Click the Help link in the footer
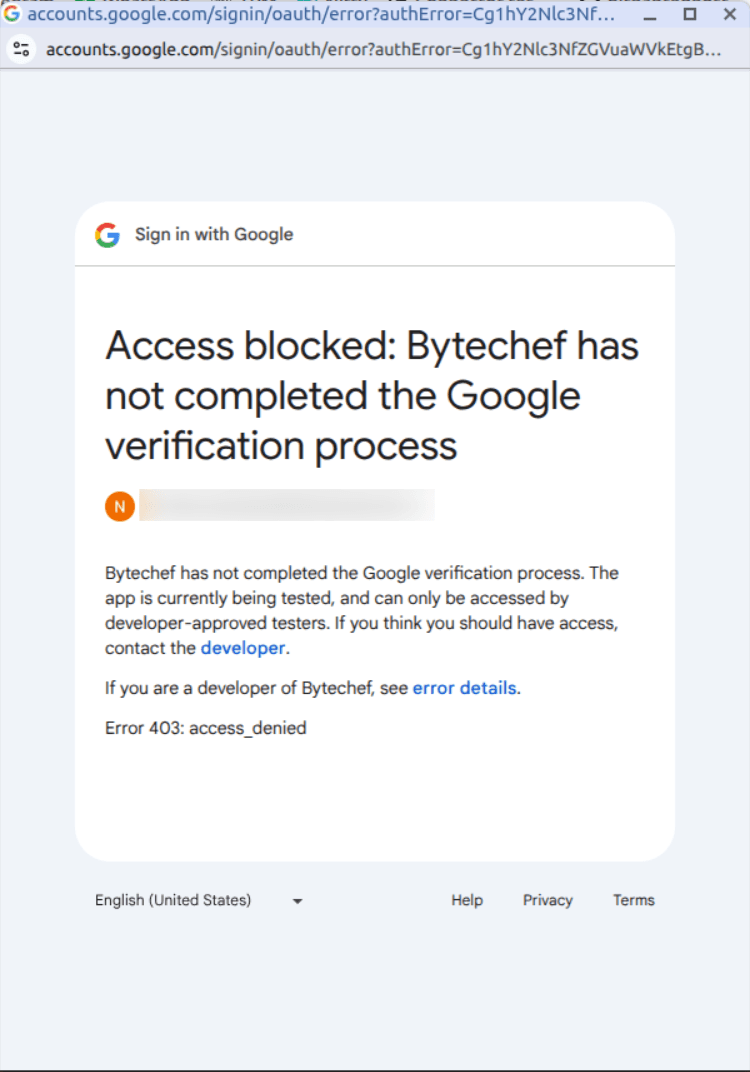Viewport: 750px width, 1072px height. tap(466, 900)
